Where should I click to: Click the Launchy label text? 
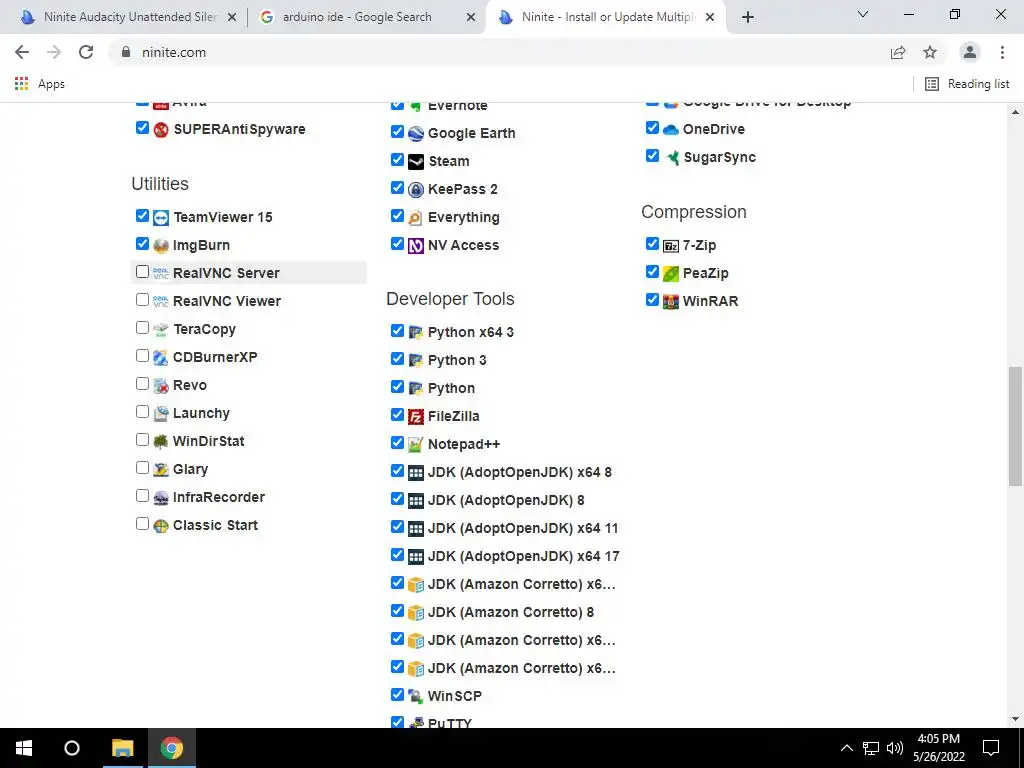201,413
